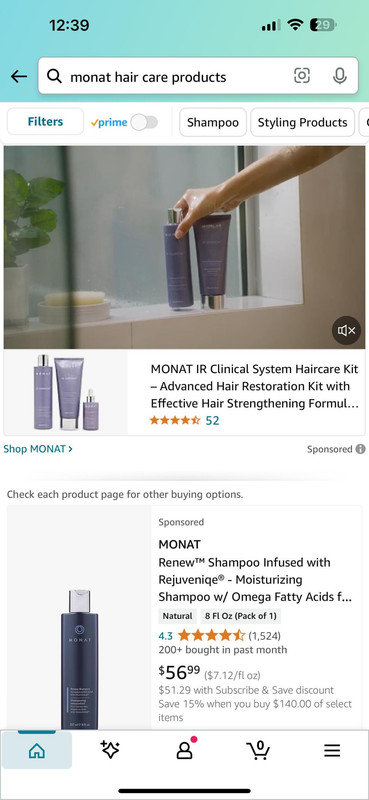Follow the Shop MONAT link
Screen dimensions: 369x800
pyautogui.click(x=38, y=449)
